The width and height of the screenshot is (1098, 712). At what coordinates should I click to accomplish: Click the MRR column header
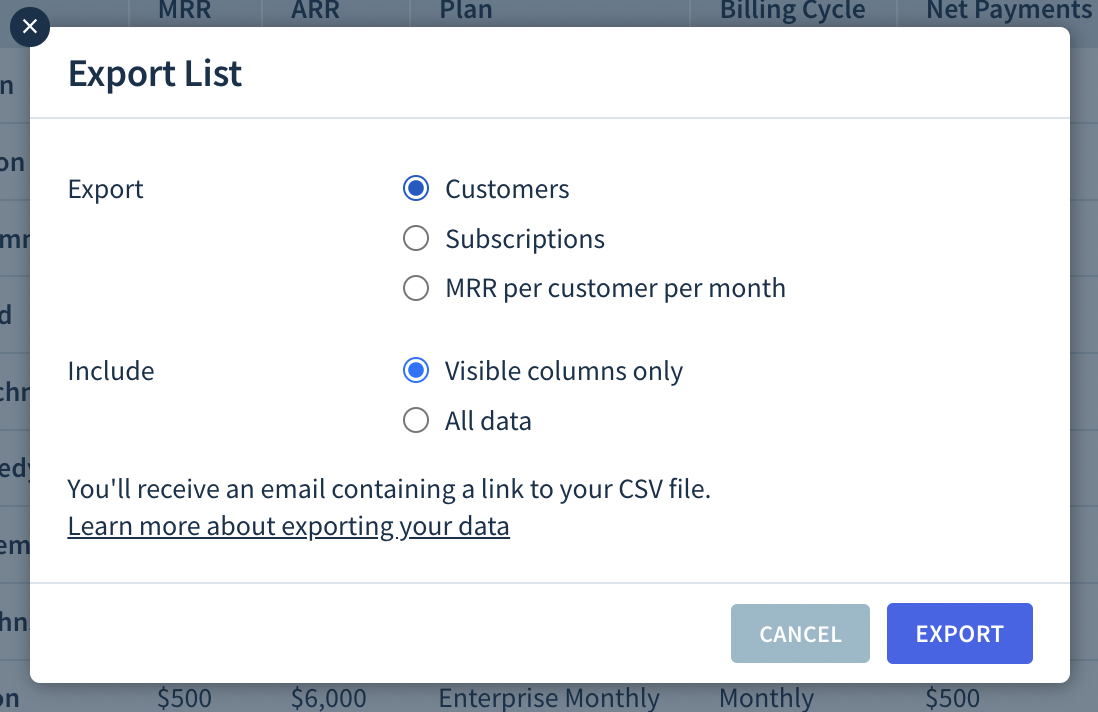(x=185, y=10)
